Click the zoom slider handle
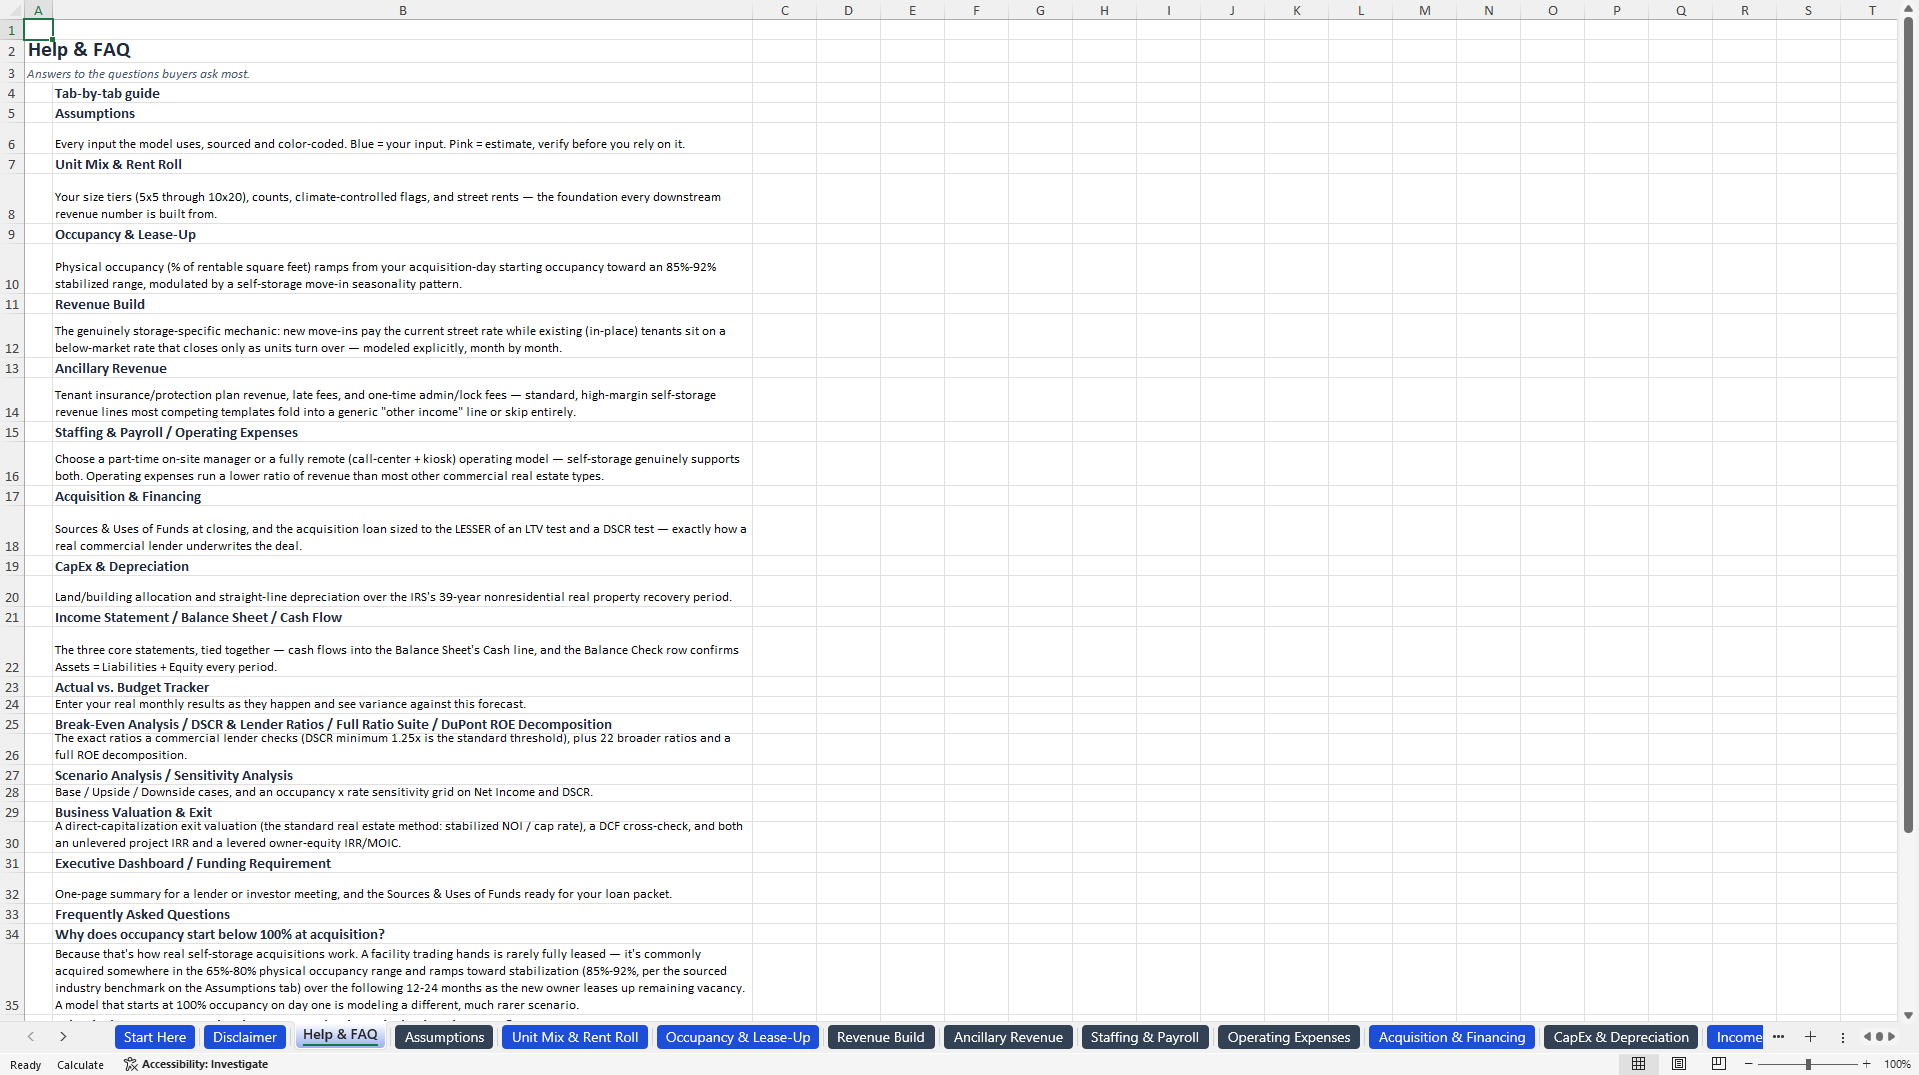 pyautogui.click(x=1808, y=1064)
